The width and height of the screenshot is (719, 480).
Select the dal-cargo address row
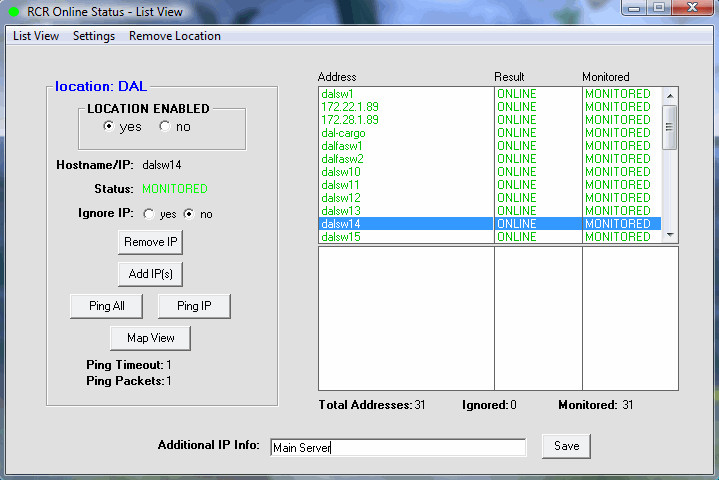coord(490,133)
